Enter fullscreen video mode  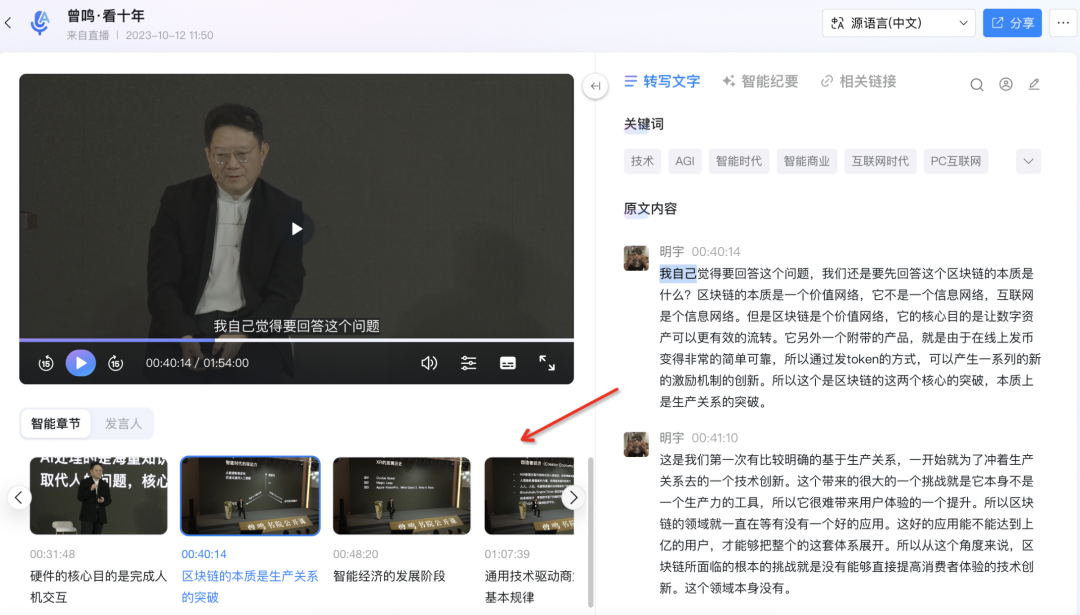(x=547, y=363)
